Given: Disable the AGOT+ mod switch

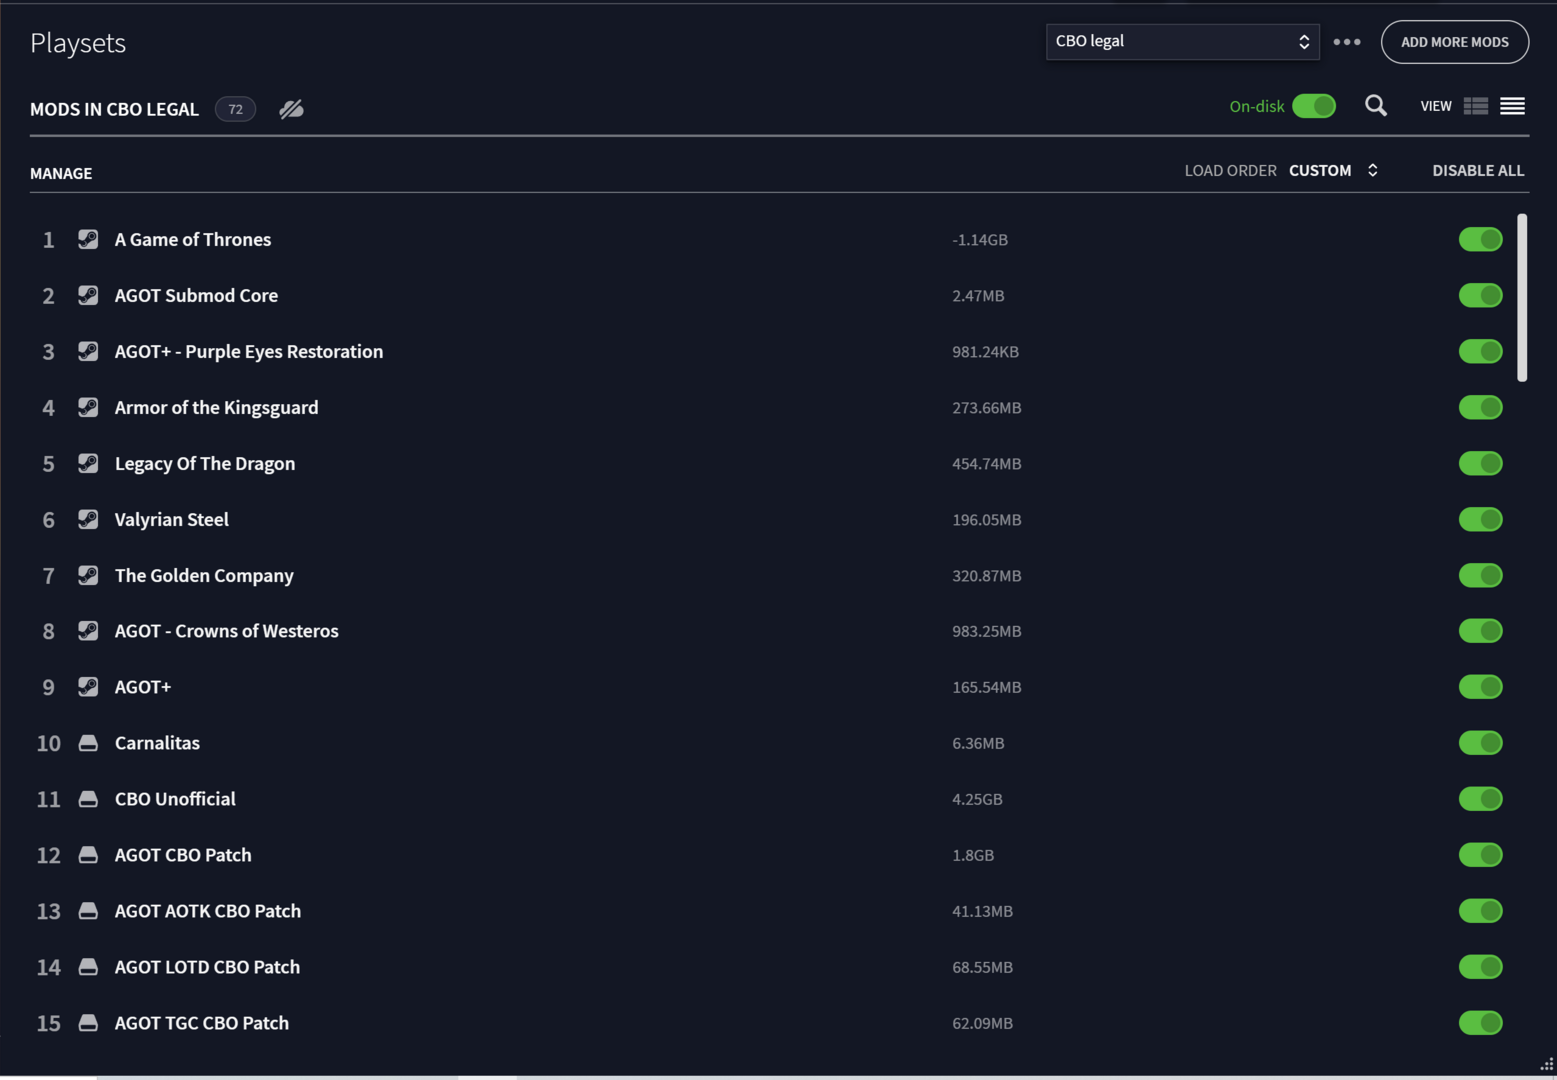Looking at the screenshot, I should click(1480, 687).
